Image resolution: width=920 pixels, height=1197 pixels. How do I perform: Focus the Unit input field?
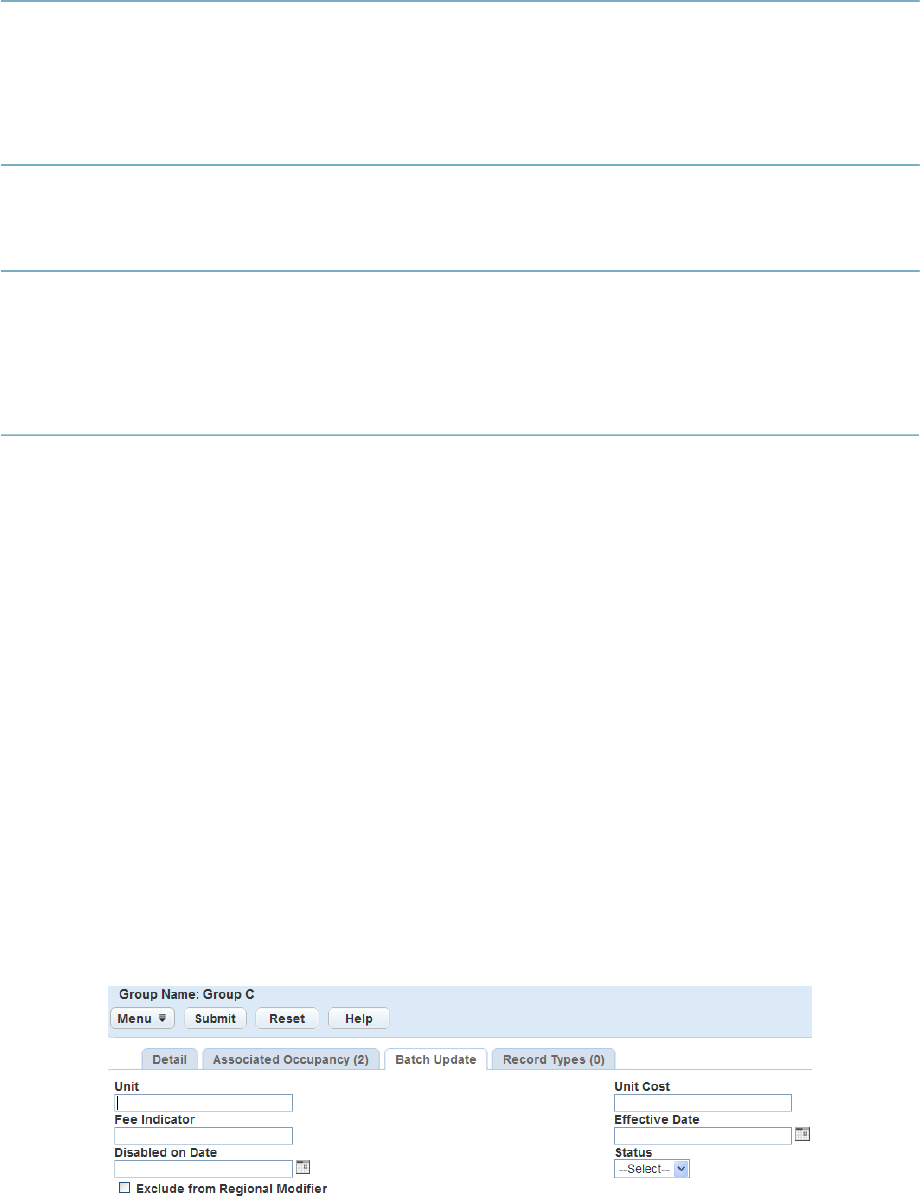(x=204, y=1103)
